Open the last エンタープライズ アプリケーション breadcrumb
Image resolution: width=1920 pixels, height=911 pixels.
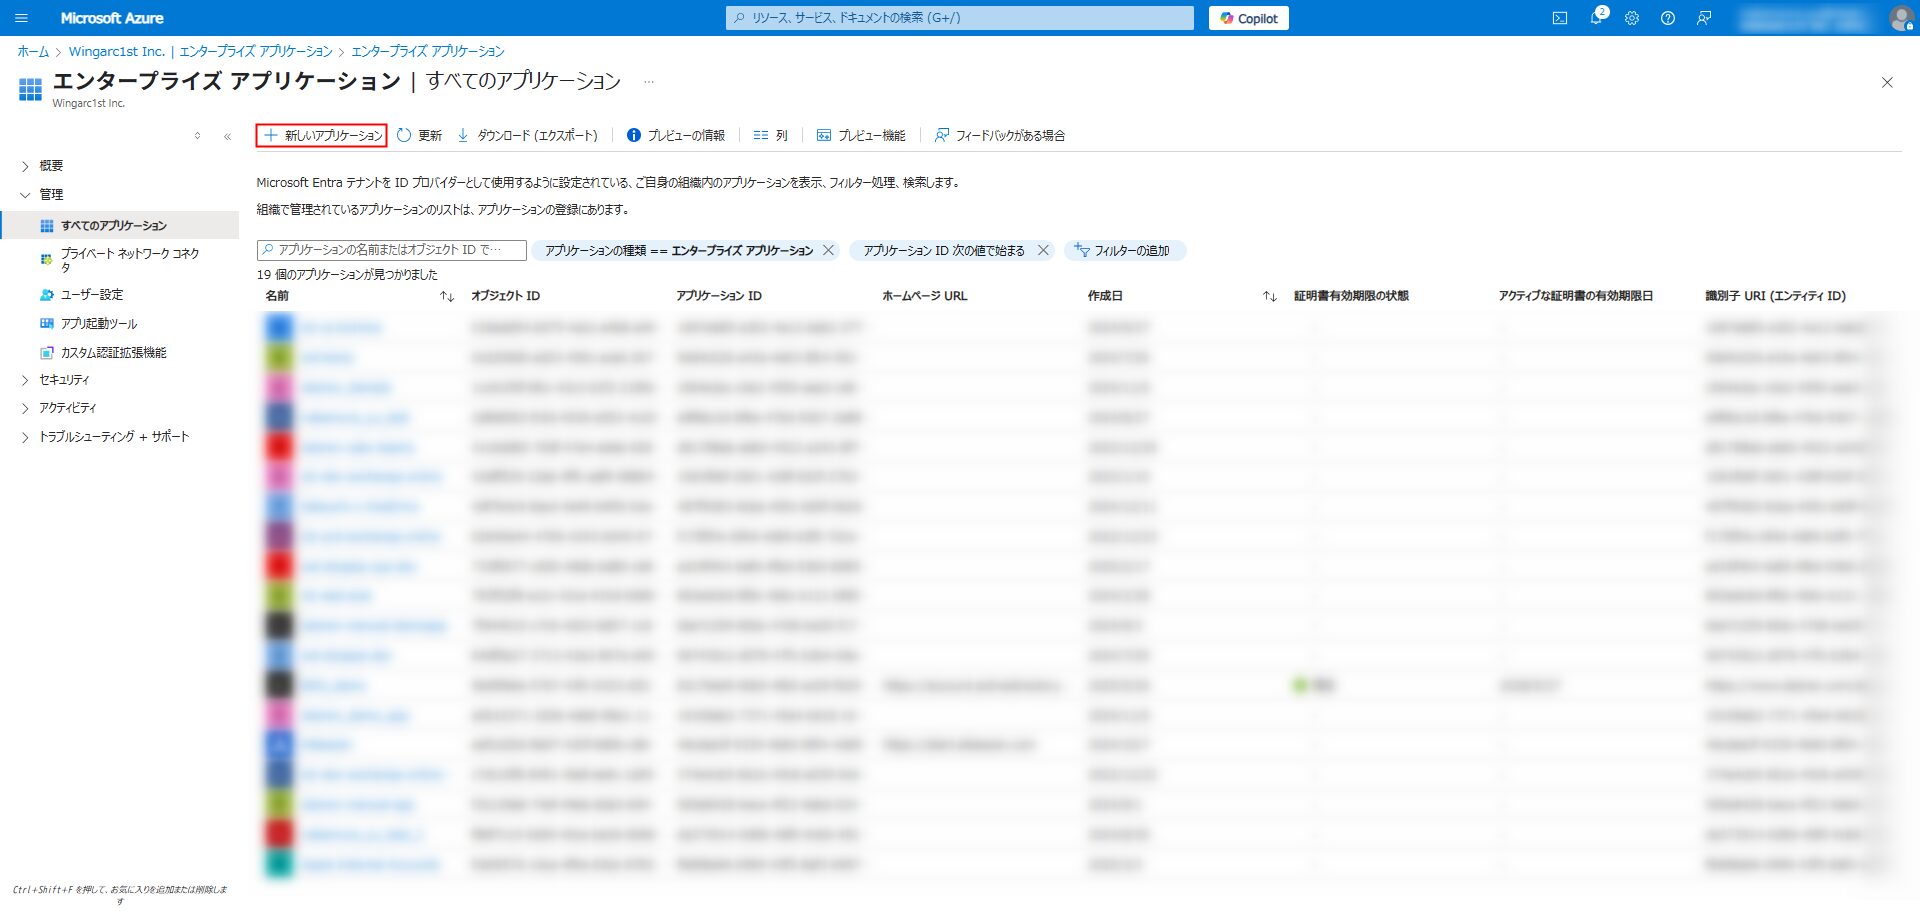[x=428, y=51]
